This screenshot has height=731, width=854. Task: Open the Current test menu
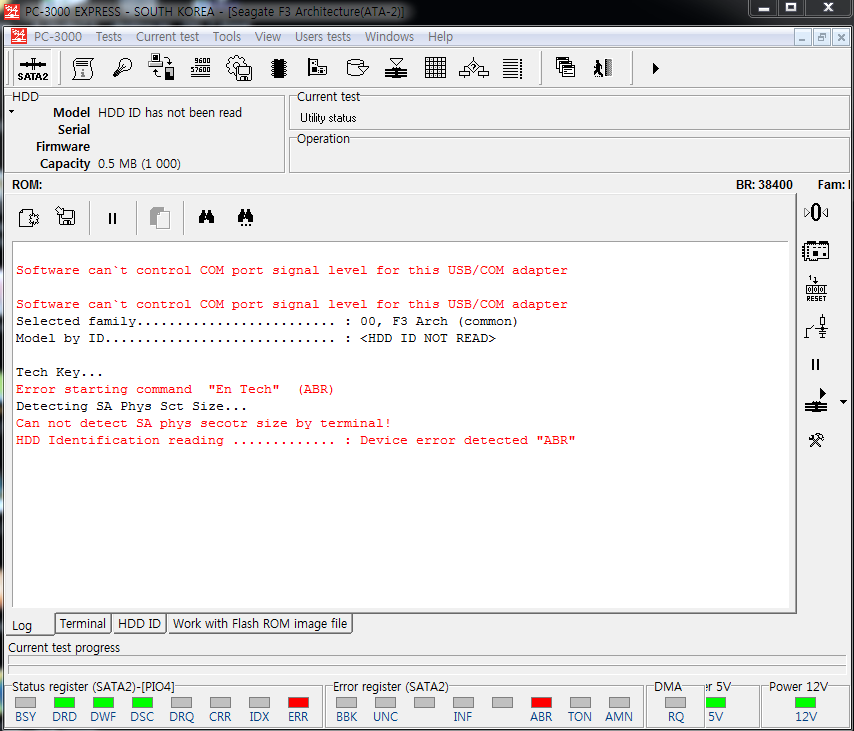pyautogui.click(x=167, y=36)
